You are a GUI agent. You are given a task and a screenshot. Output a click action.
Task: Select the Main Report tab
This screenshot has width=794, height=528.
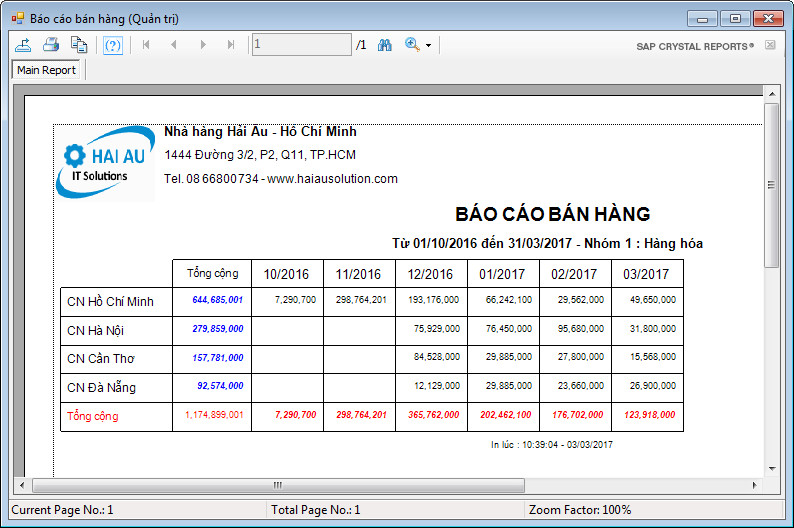coord(47,70)
